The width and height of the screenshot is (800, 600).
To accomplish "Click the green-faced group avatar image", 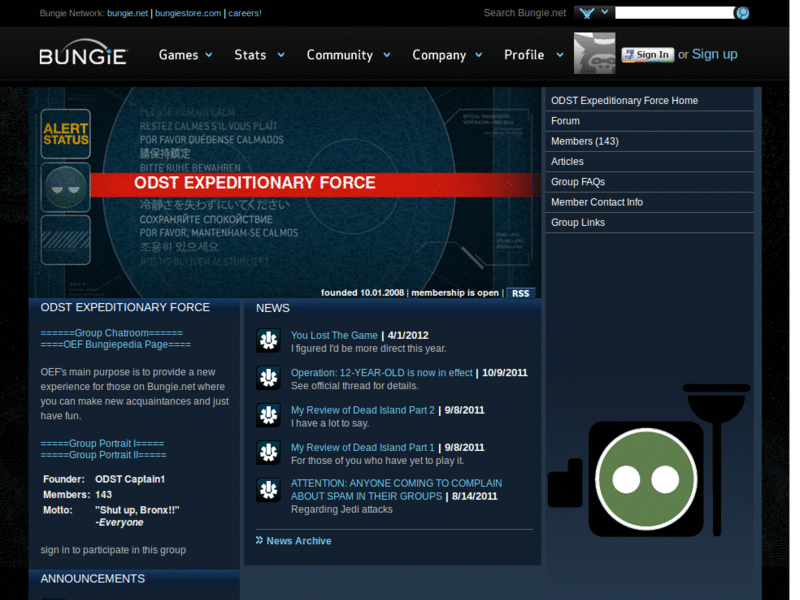I will (x=647, y=479).
